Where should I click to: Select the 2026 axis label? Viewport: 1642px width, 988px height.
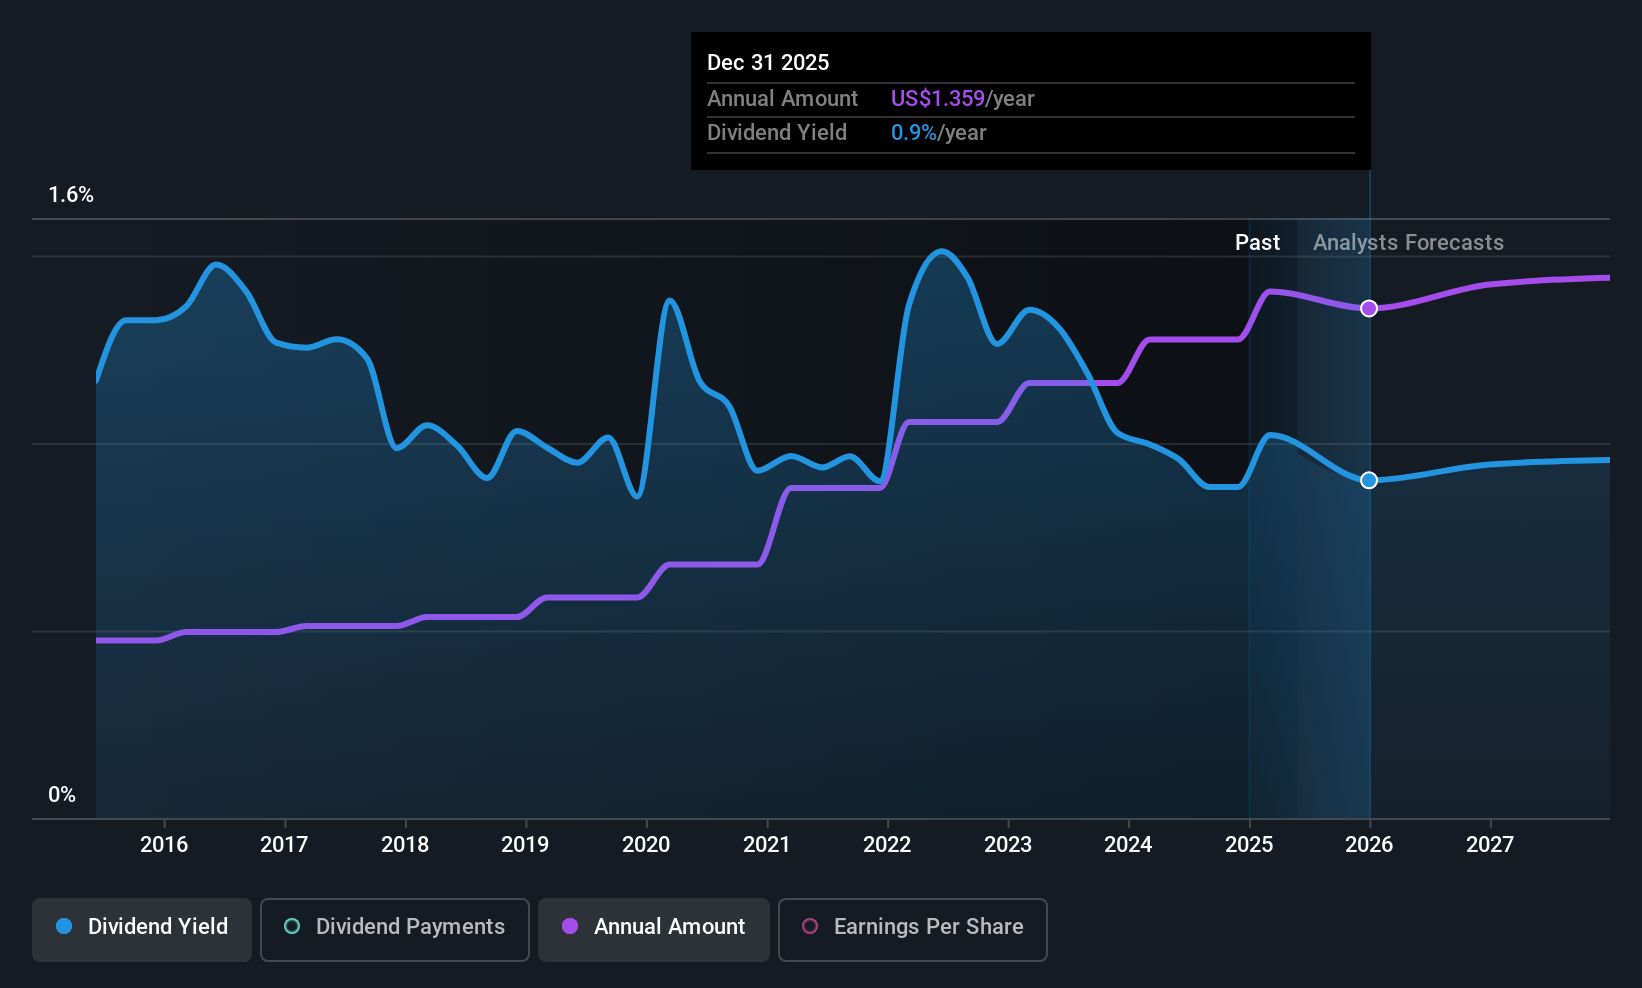click(x=1369, y=845)
